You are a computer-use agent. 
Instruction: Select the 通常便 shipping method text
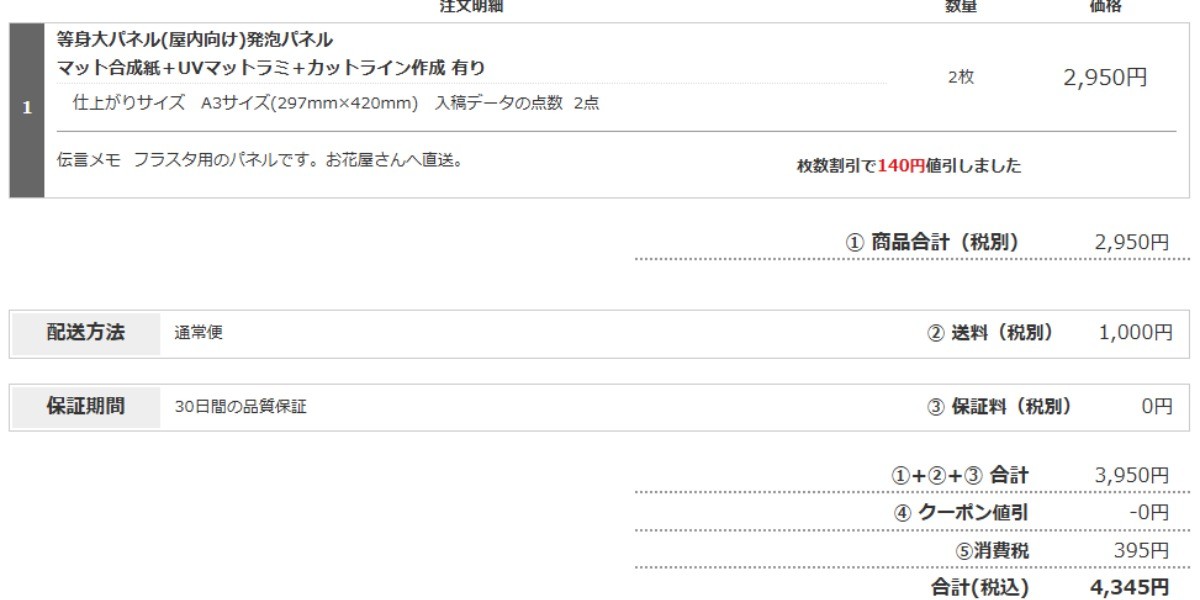(198, 334)
